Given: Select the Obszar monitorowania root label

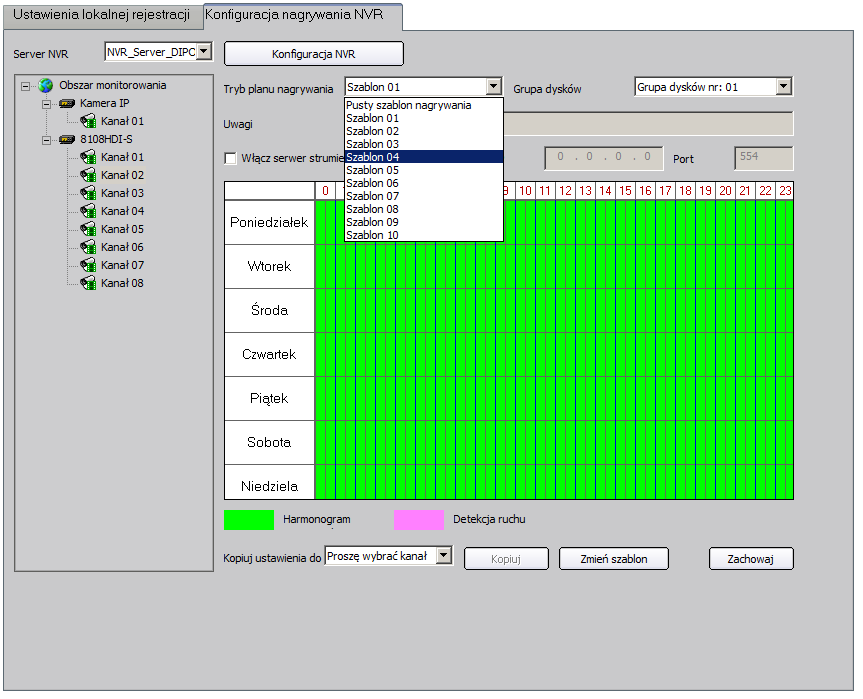Looking at the screenshot, I should [113, 85].
